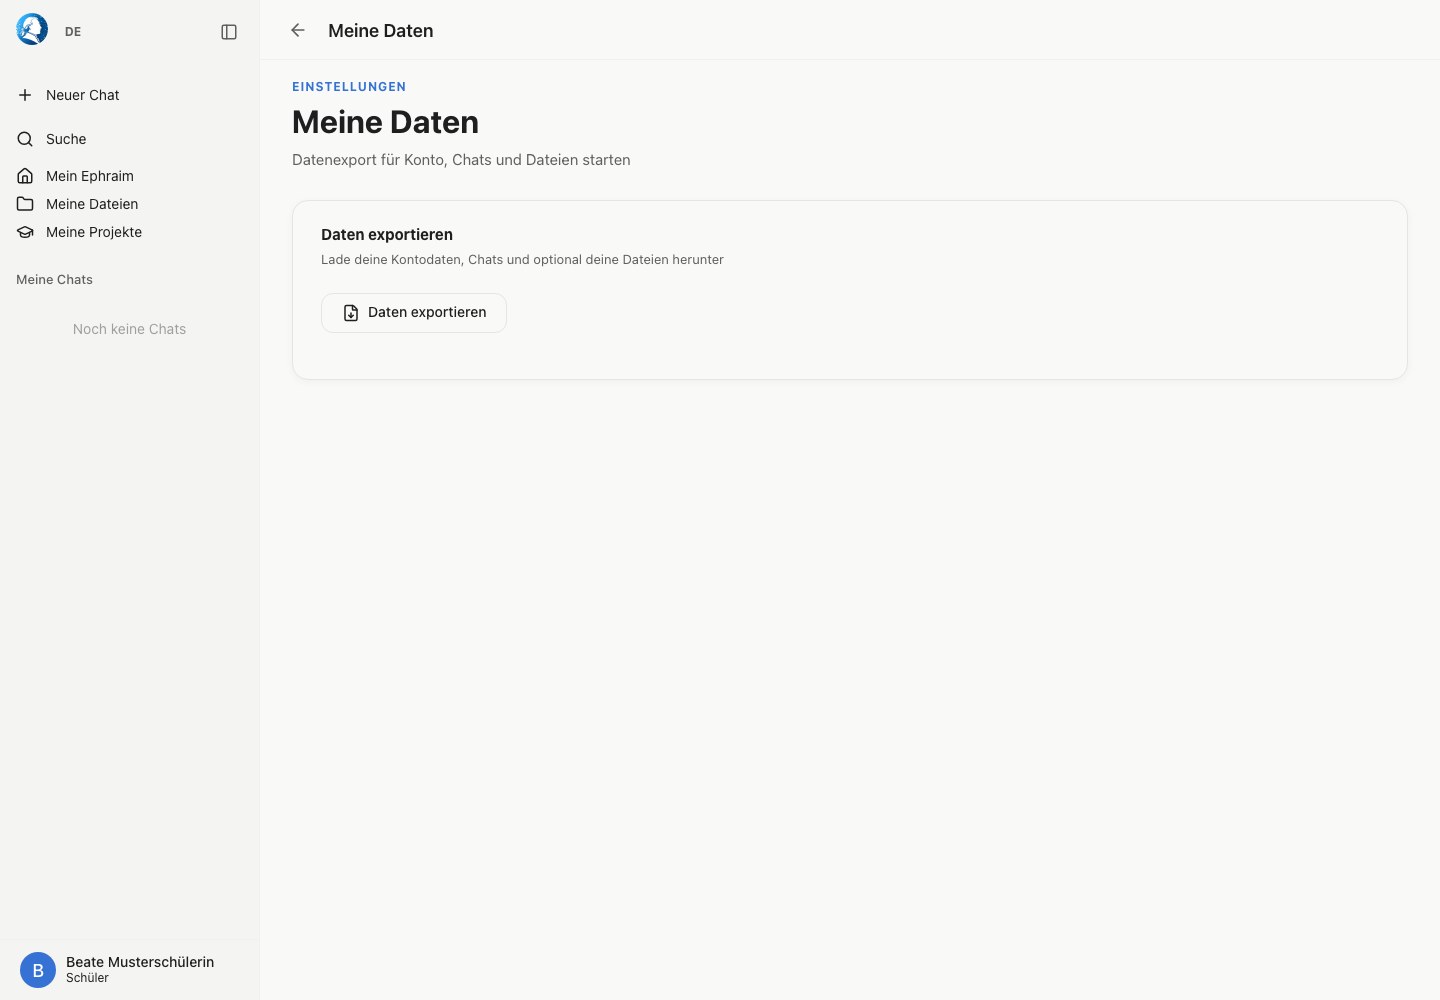Click the avatar B circle
Viewport: 1440px width, 1000px height.
[38, 970]
